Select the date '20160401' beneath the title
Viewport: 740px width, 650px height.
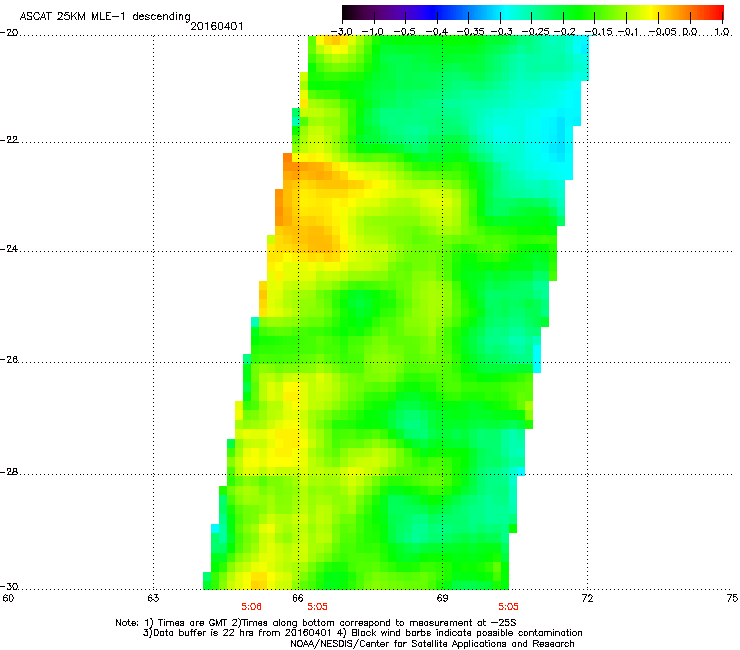tap(217, 26)
